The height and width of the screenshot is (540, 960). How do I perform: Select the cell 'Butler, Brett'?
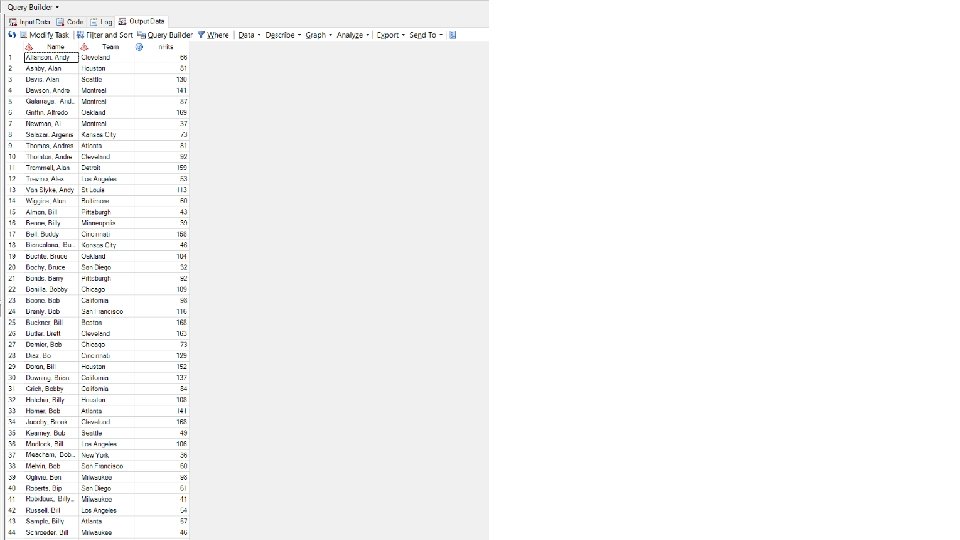coord(51,334)
